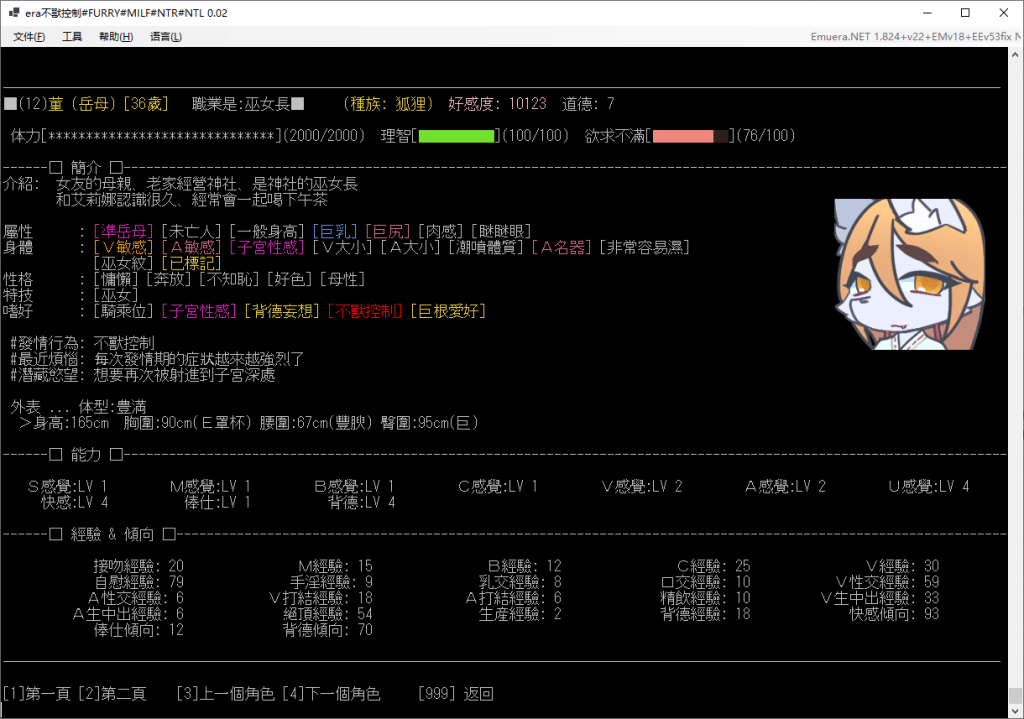This screenshot has width=1024, height=719.
Task: Click the [一般身高] attribute tag
Action: [x=267, y=231]
